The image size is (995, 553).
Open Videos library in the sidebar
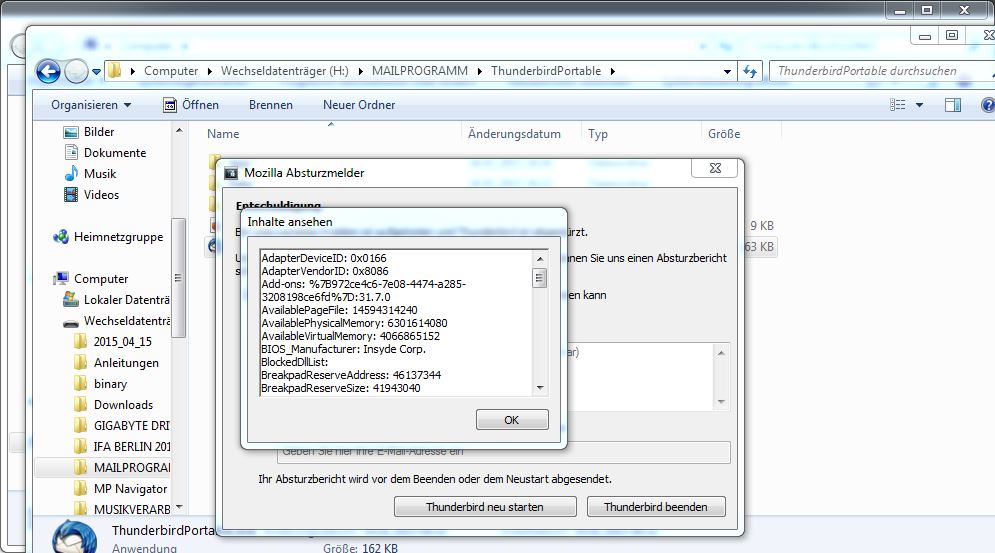coord(91,195)
